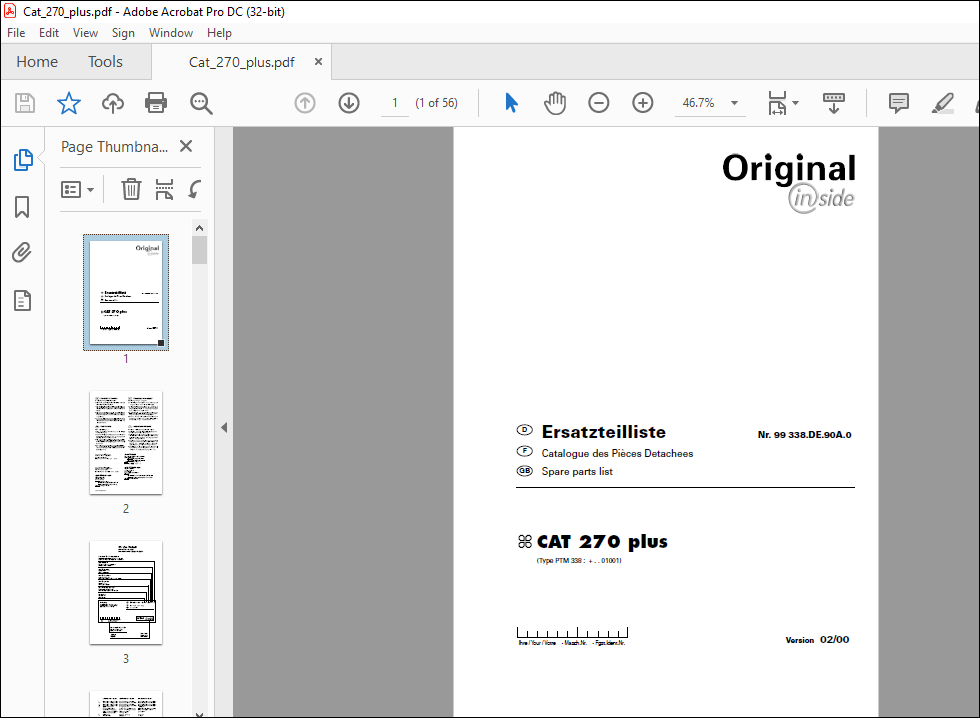Screen dimensions: 980x718
Task: Click the '(1 of 56)' page count
Action: click(x=436, y=103)
